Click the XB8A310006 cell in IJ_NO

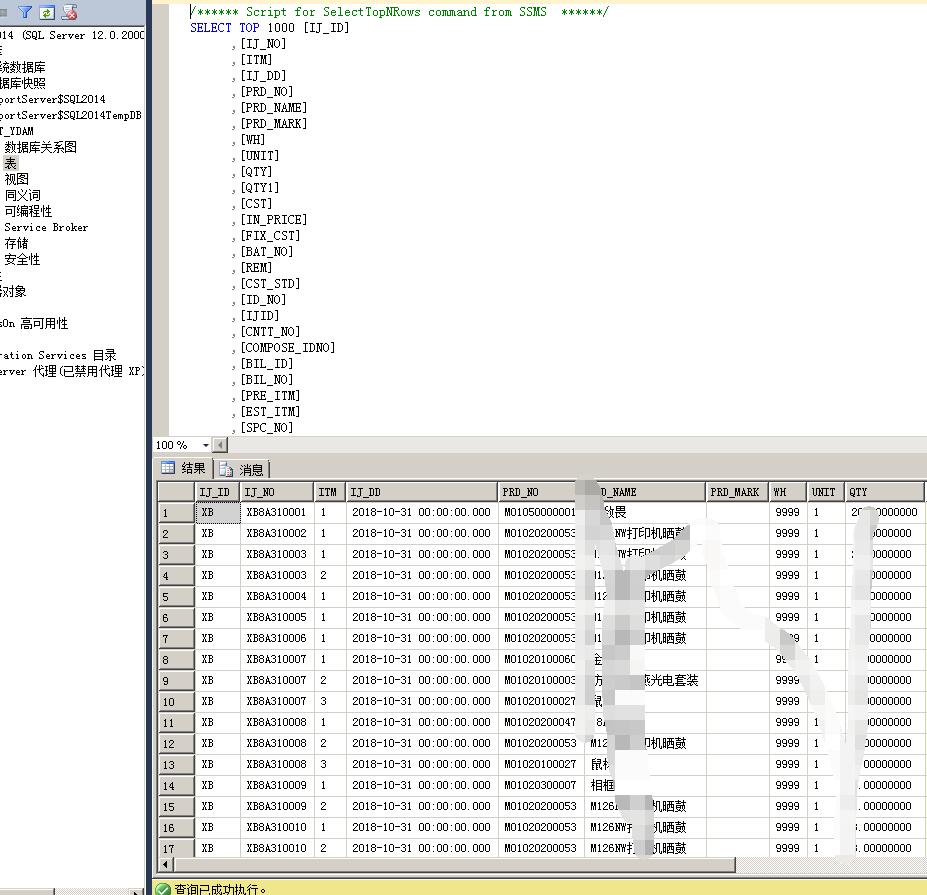pyautogui.click(x=277, y=638)
